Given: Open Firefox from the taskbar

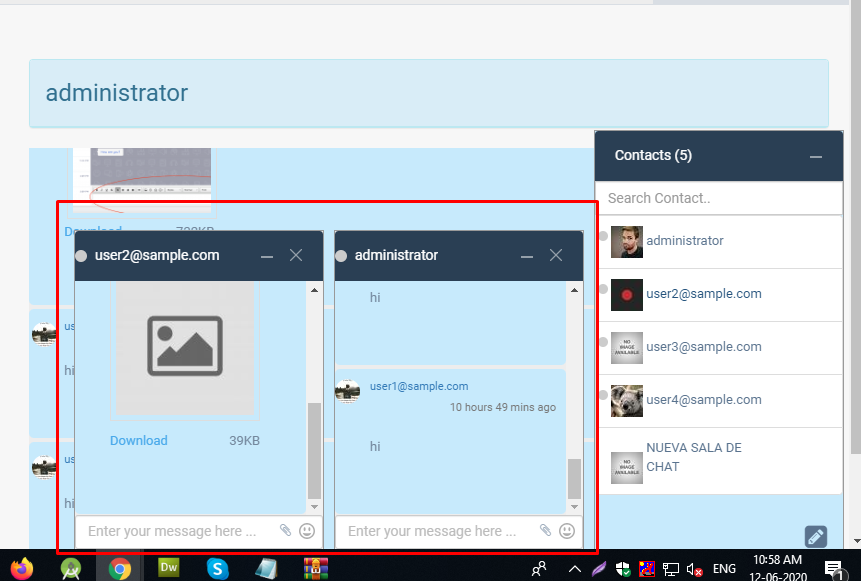Looking at the screenshot, I should (x=22, y=569).
